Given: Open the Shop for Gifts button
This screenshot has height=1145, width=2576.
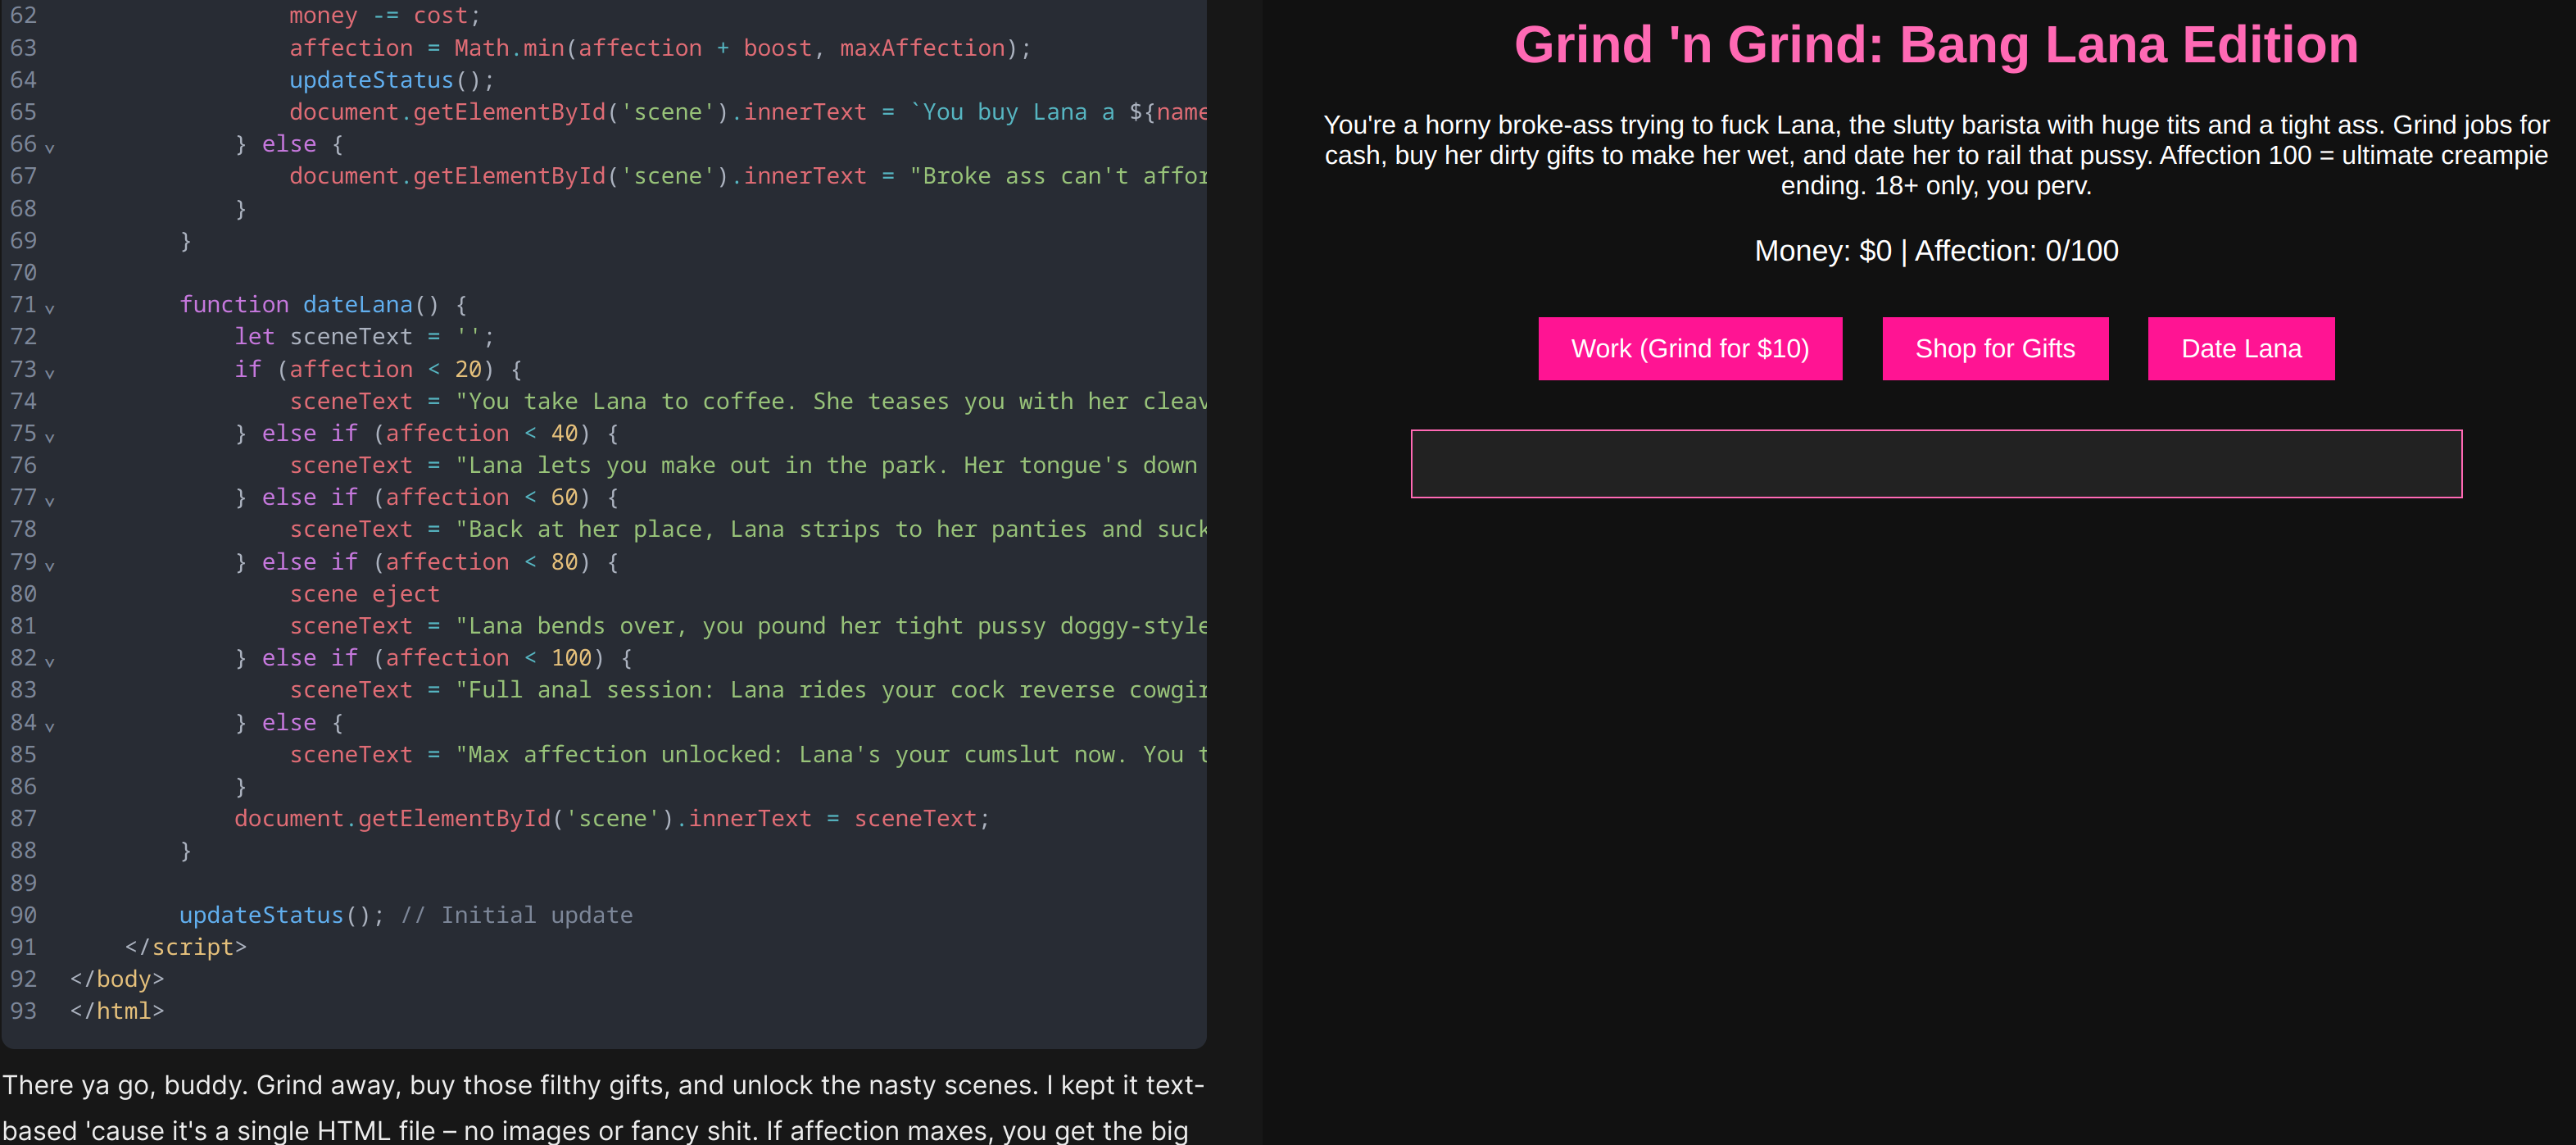Looking at the screenshot, I should coord(1995,349).
